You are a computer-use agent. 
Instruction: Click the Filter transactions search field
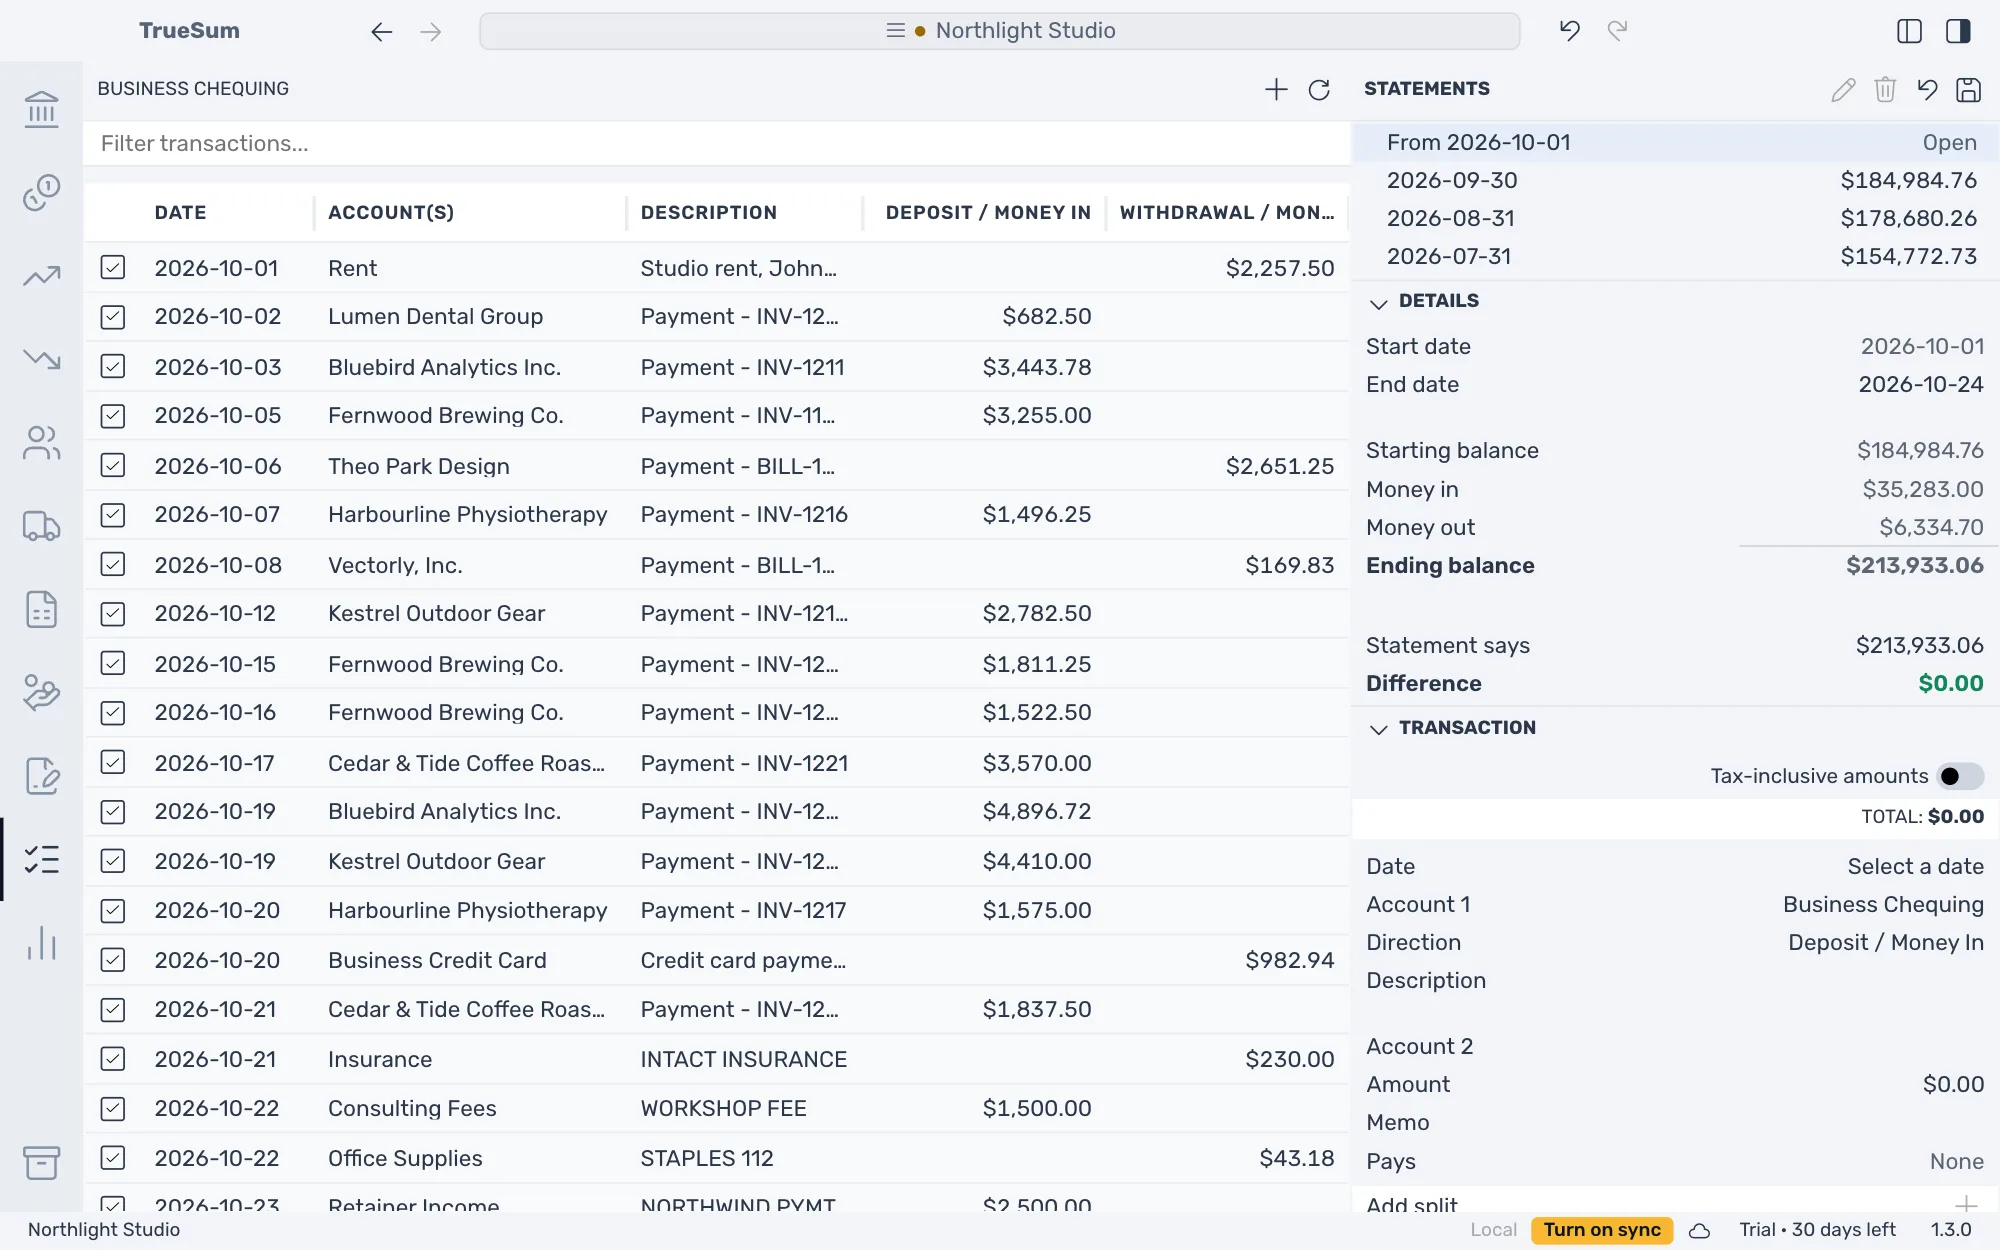pyautogui.click(x=716, y=143)
